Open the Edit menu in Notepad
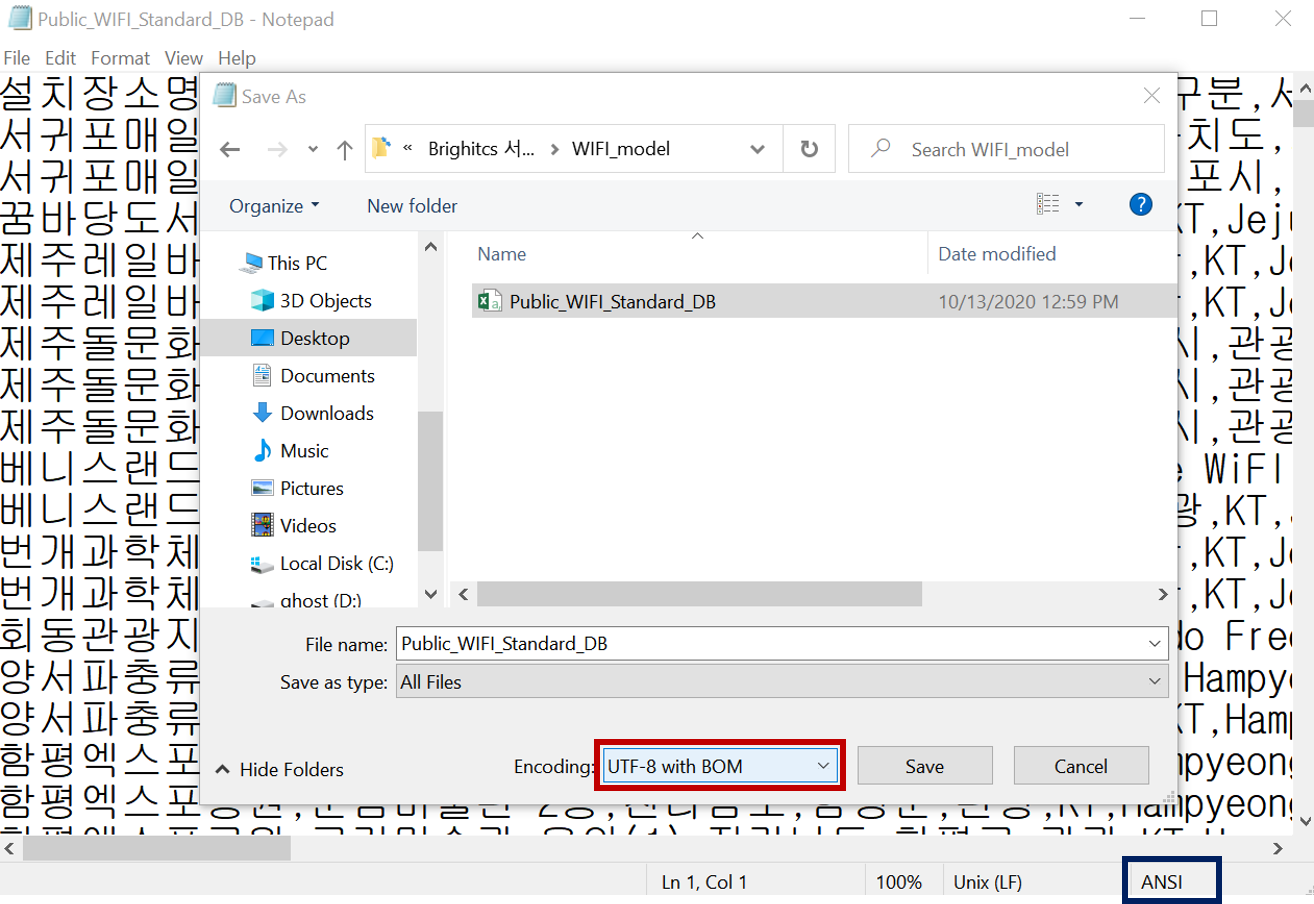This screenshot has width=1314, height=904. tap(60, 58)
